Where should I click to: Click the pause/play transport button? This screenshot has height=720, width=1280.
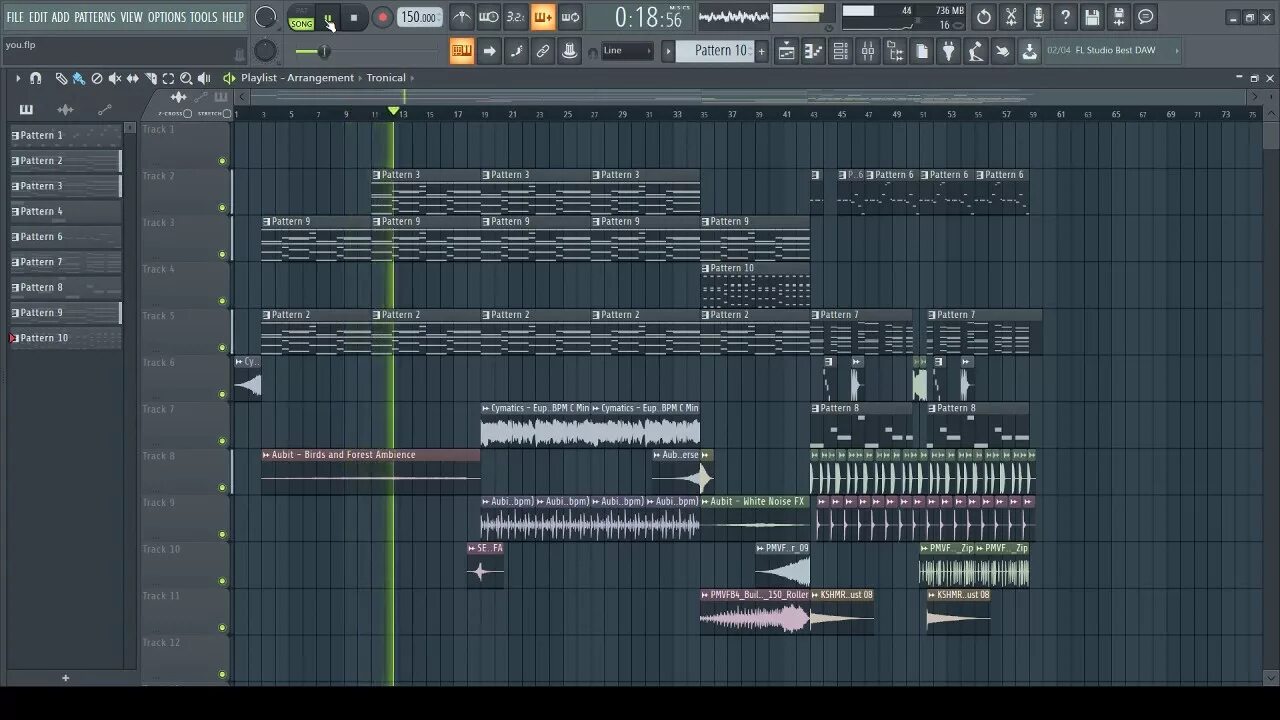click(328, 18)
